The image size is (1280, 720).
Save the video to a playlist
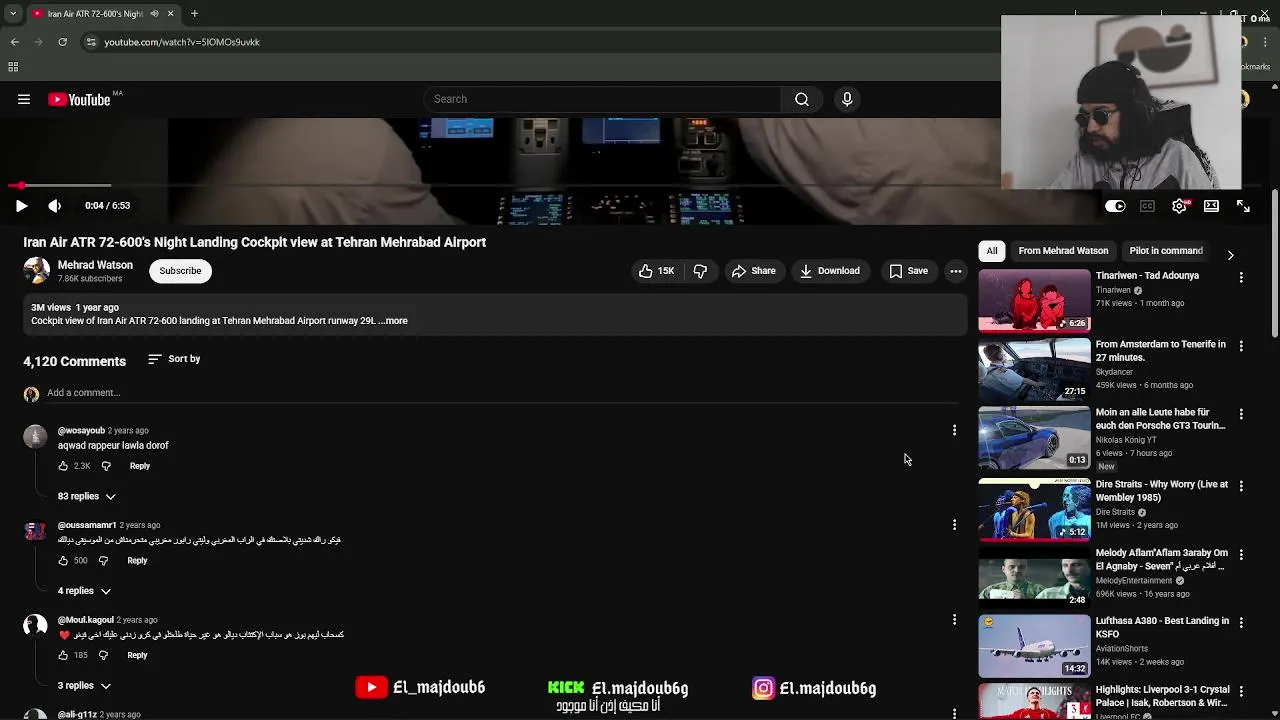[908, 271]
